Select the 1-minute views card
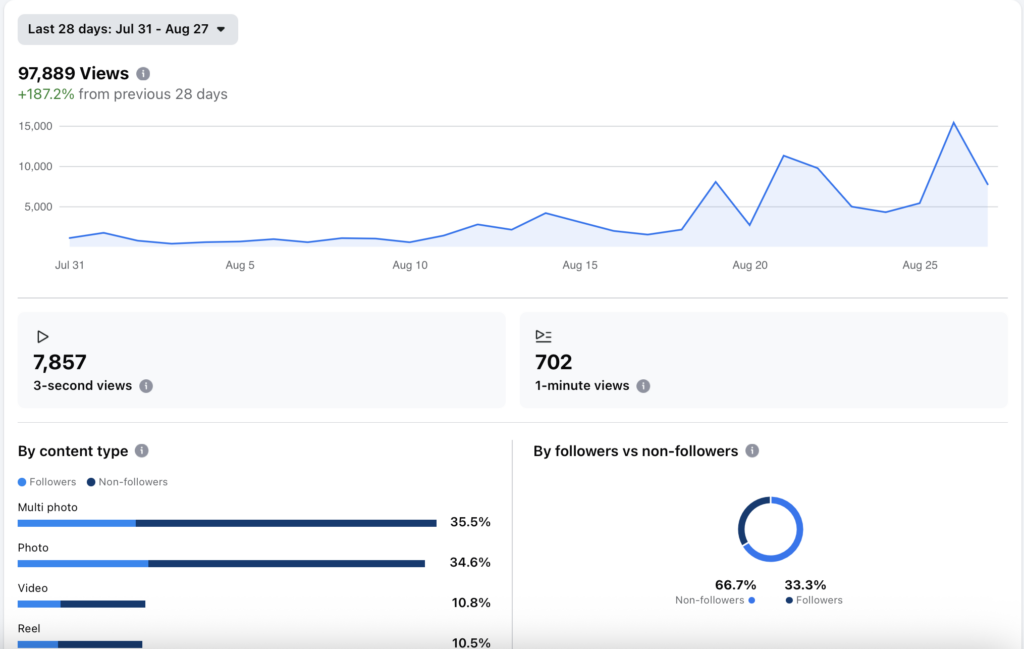The width and height of the screenshot is (1024, 649). tap(763, 360)
